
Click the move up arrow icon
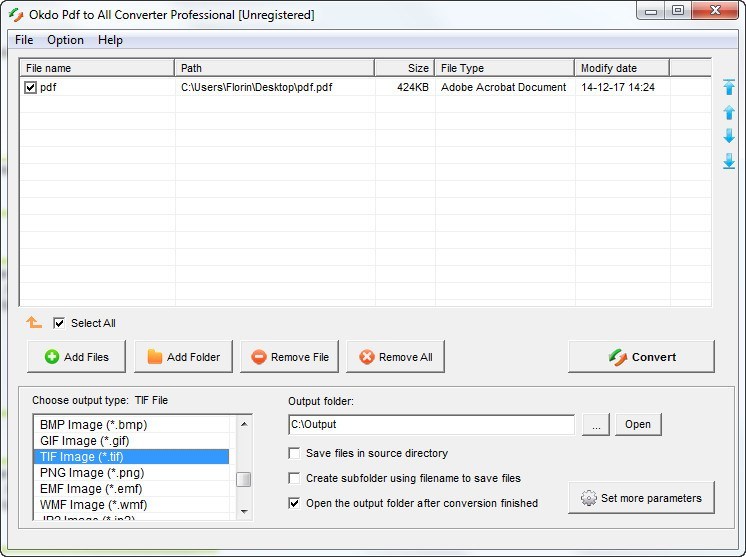(729, 113)
